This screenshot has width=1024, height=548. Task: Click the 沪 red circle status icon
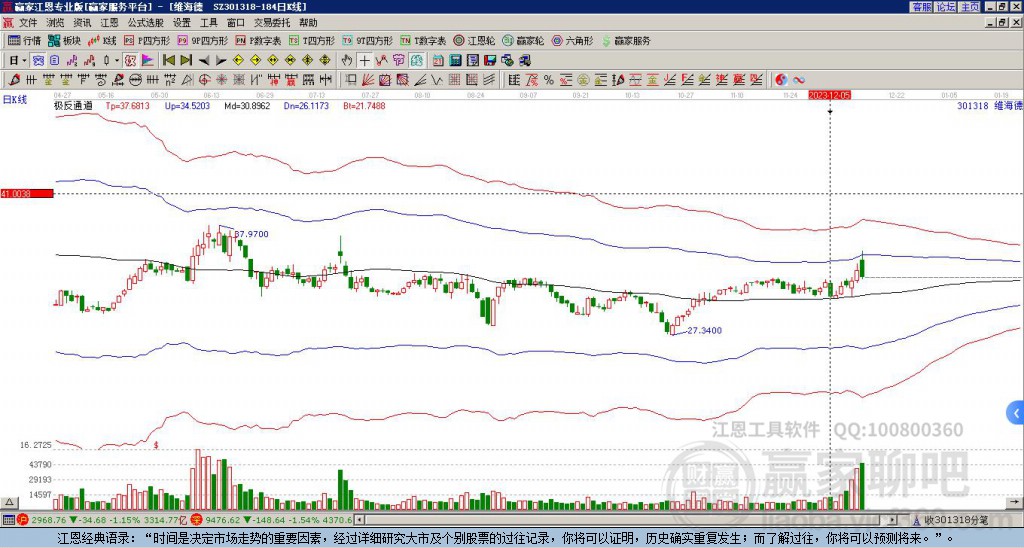23,520
